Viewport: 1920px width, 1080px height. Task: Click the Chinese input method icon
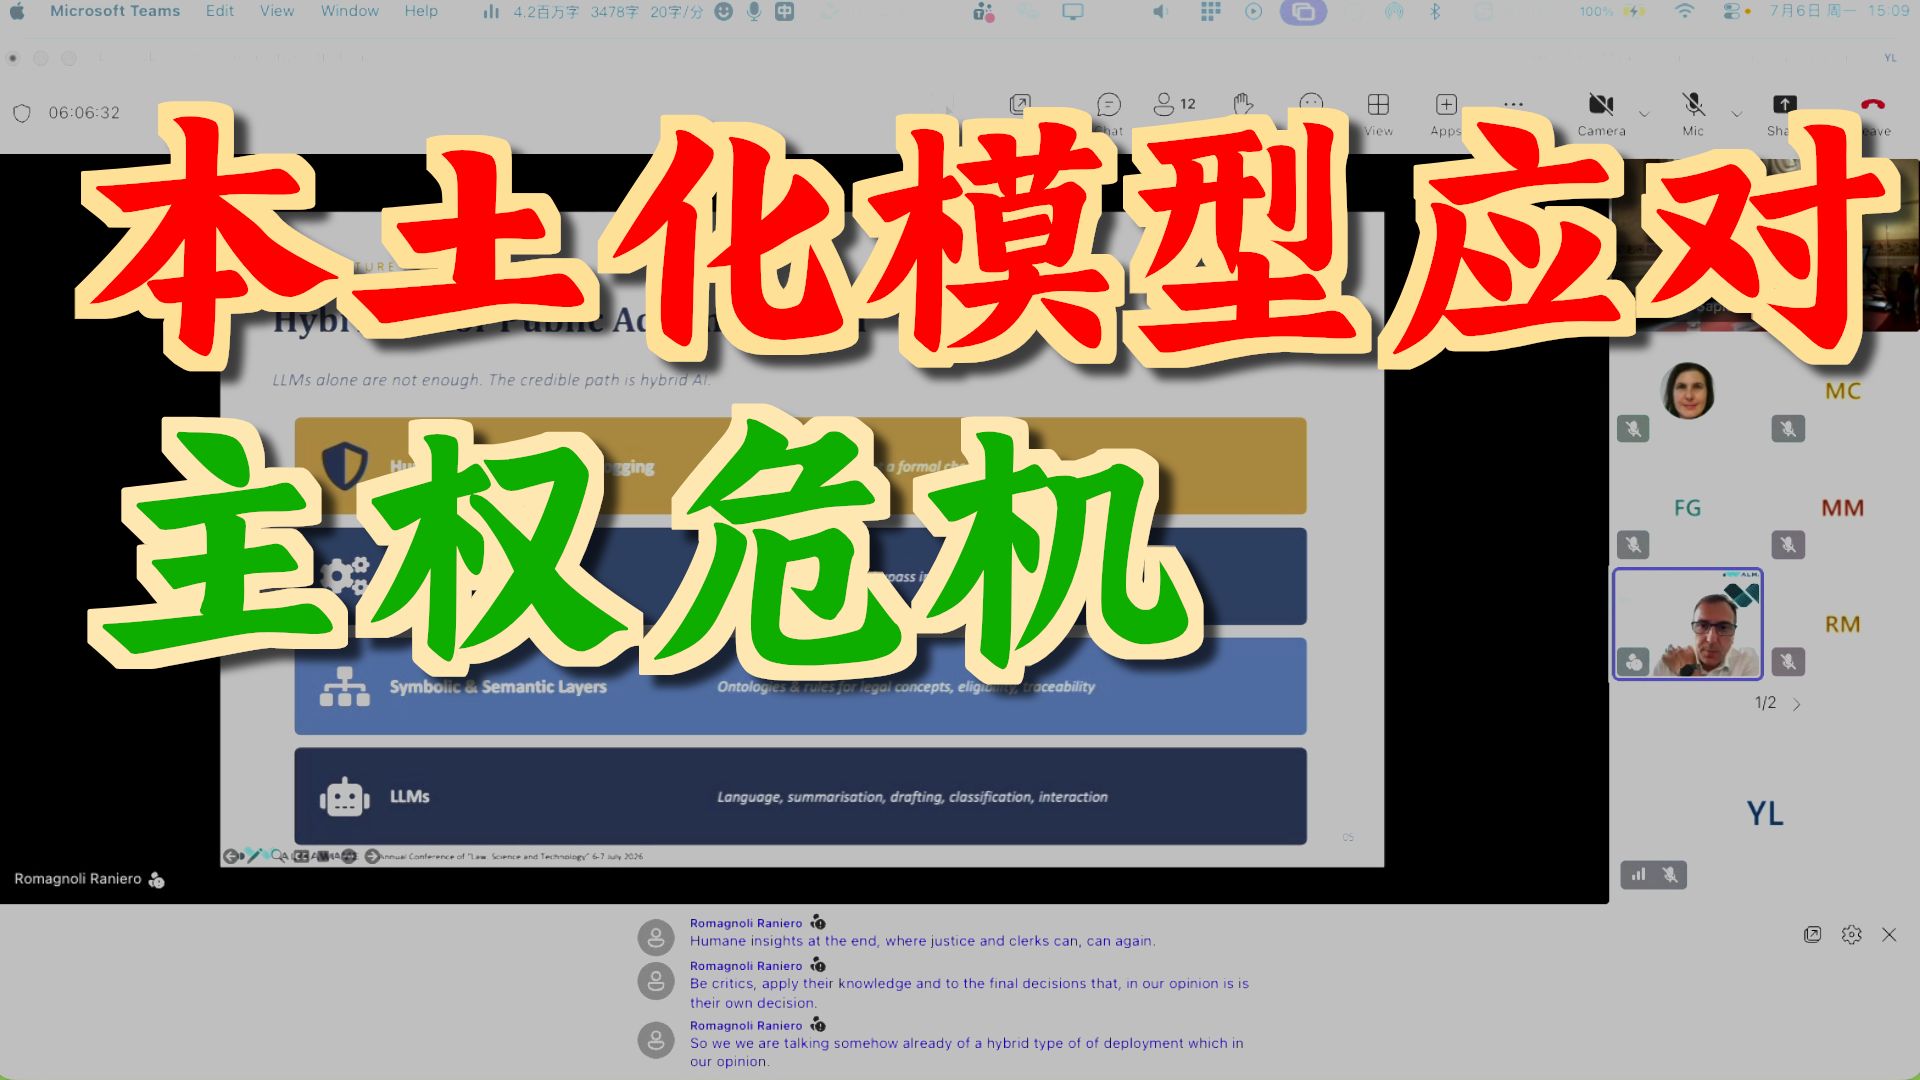coord(785,12)
